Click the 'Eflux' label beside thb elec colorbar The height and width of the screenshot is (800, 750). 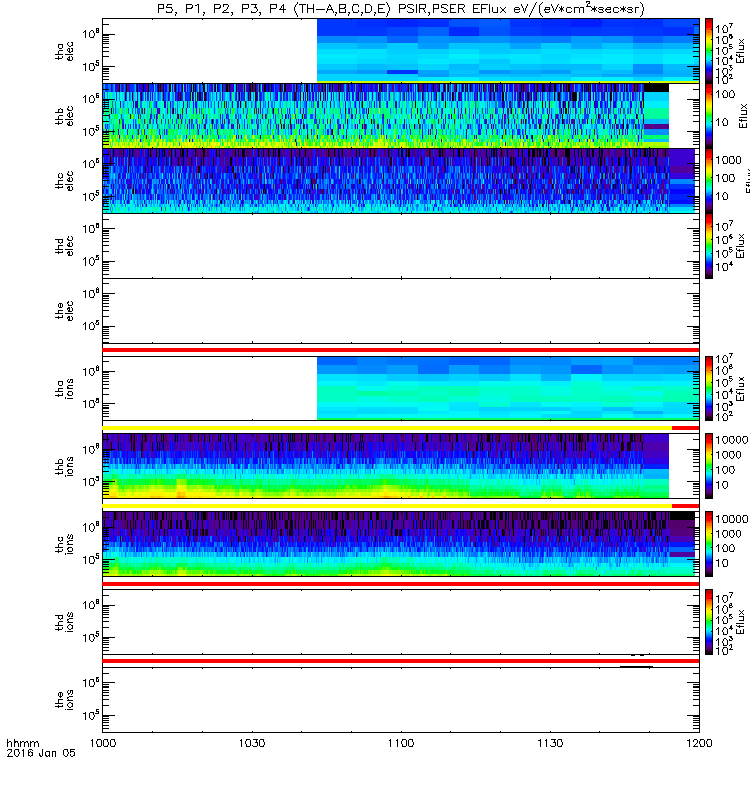(x=743, y=116)
